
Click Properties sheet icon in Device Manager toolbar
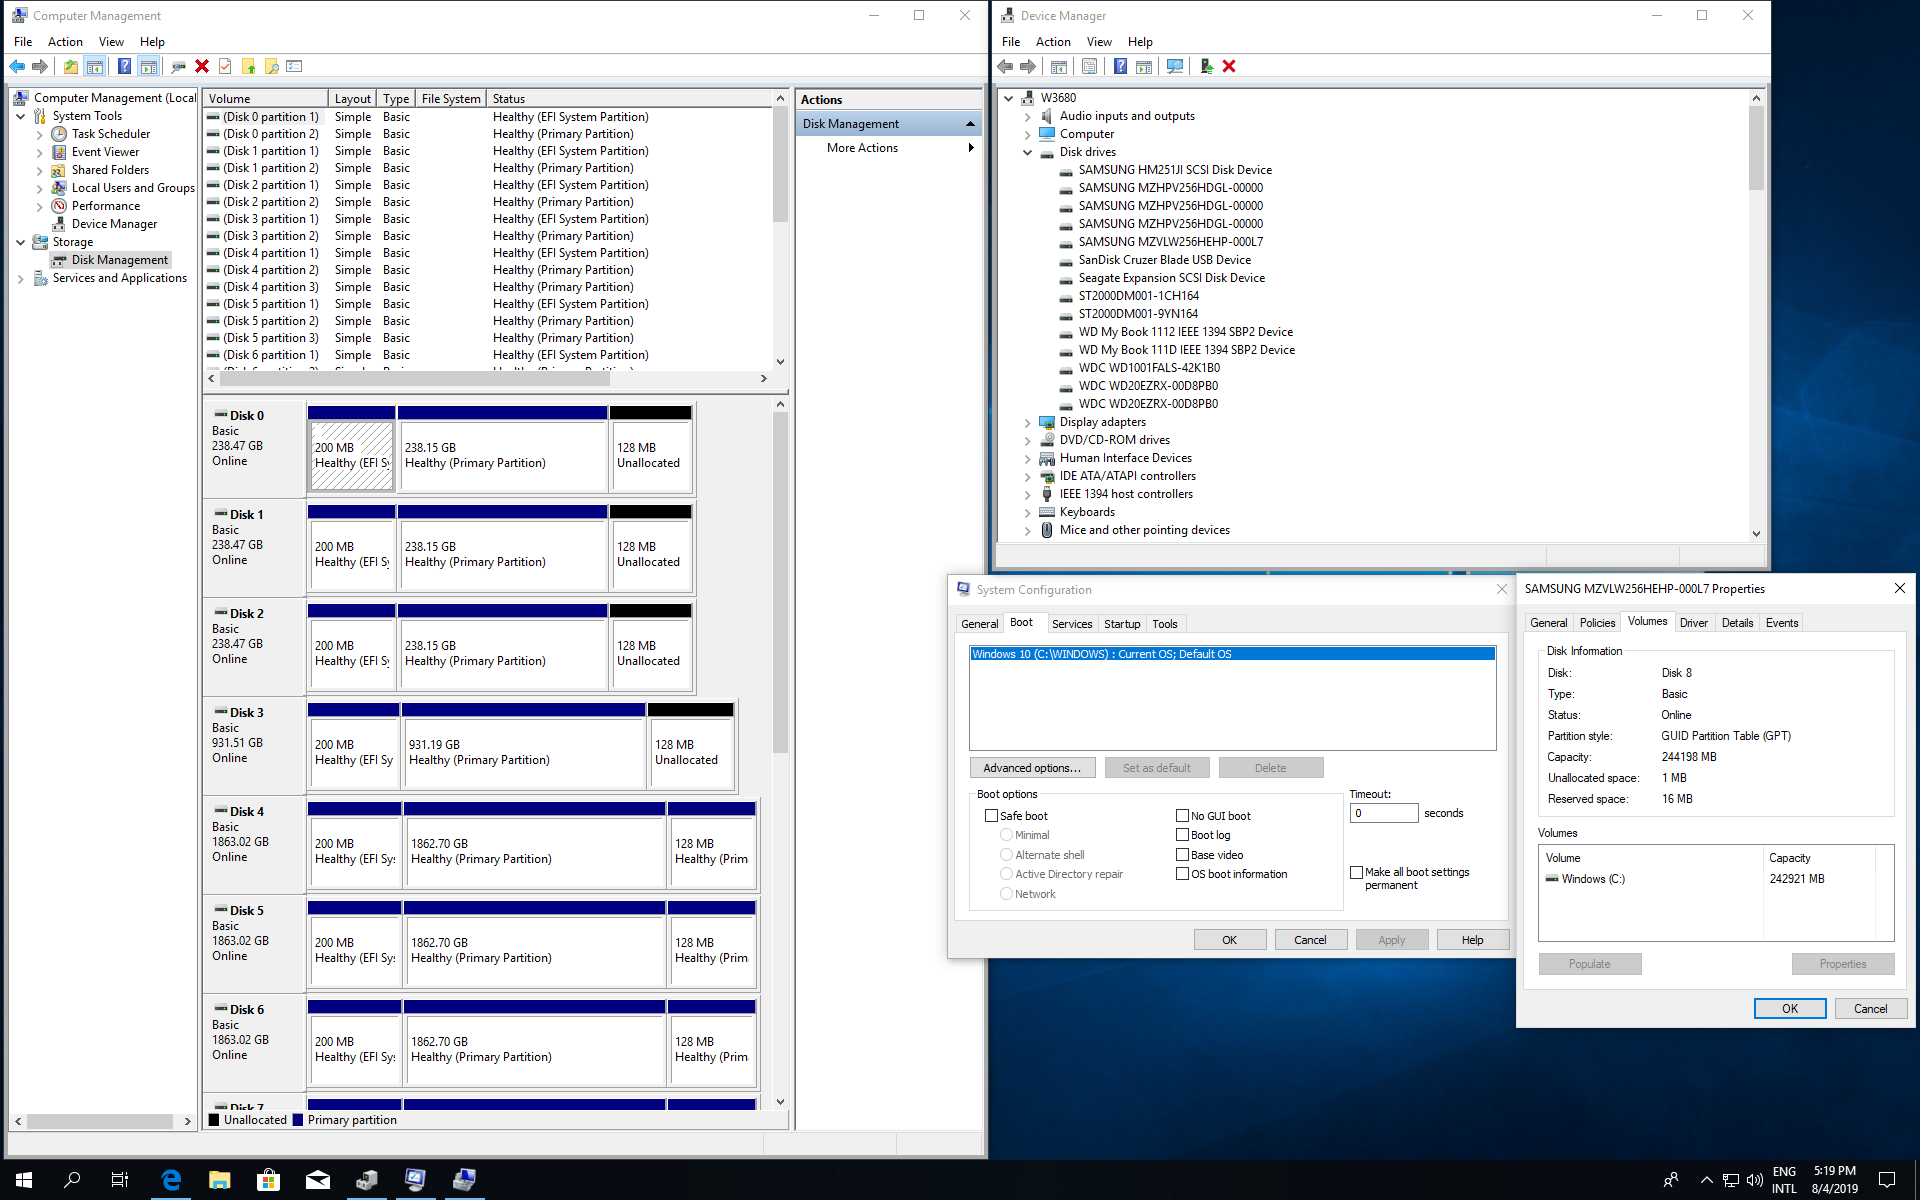1090,66
